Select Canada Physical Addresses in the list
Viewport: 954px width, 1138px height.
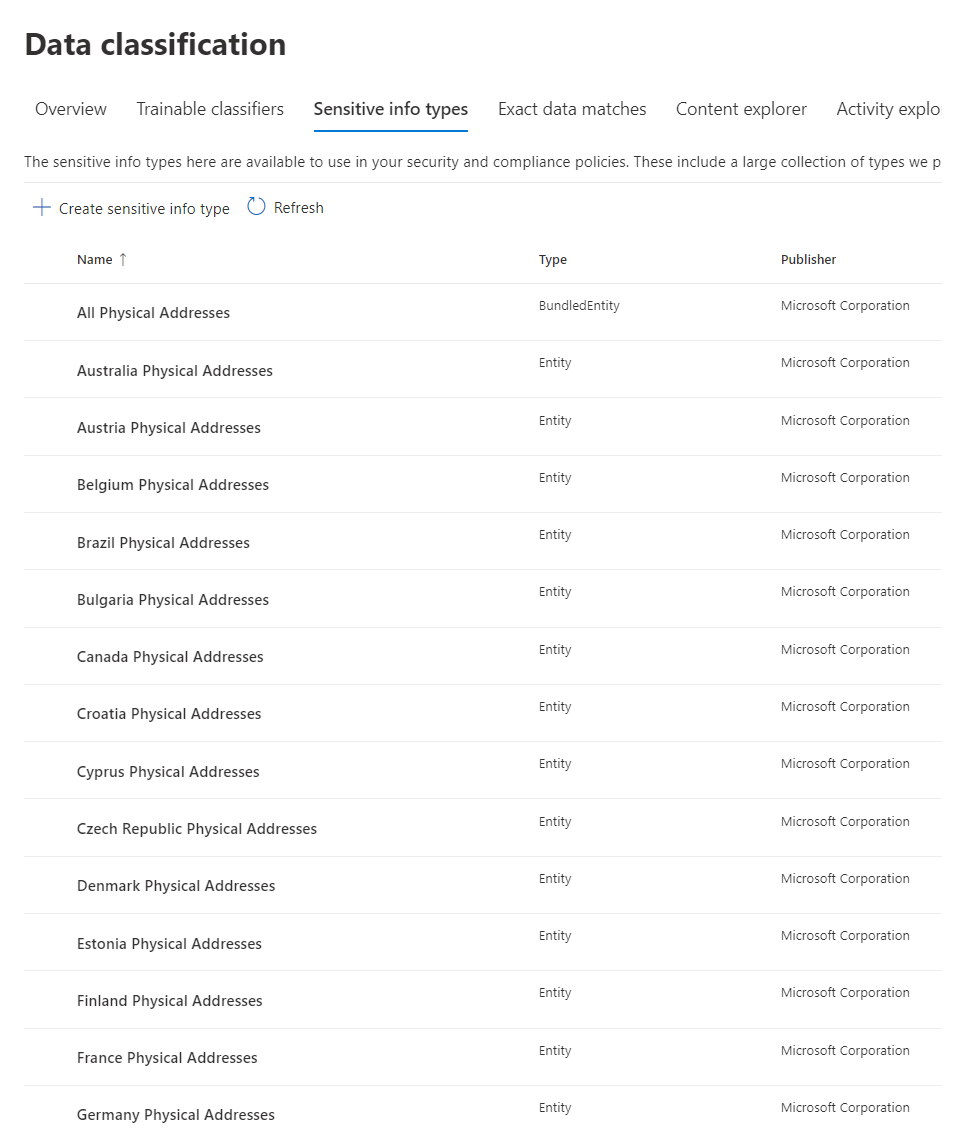170,657
